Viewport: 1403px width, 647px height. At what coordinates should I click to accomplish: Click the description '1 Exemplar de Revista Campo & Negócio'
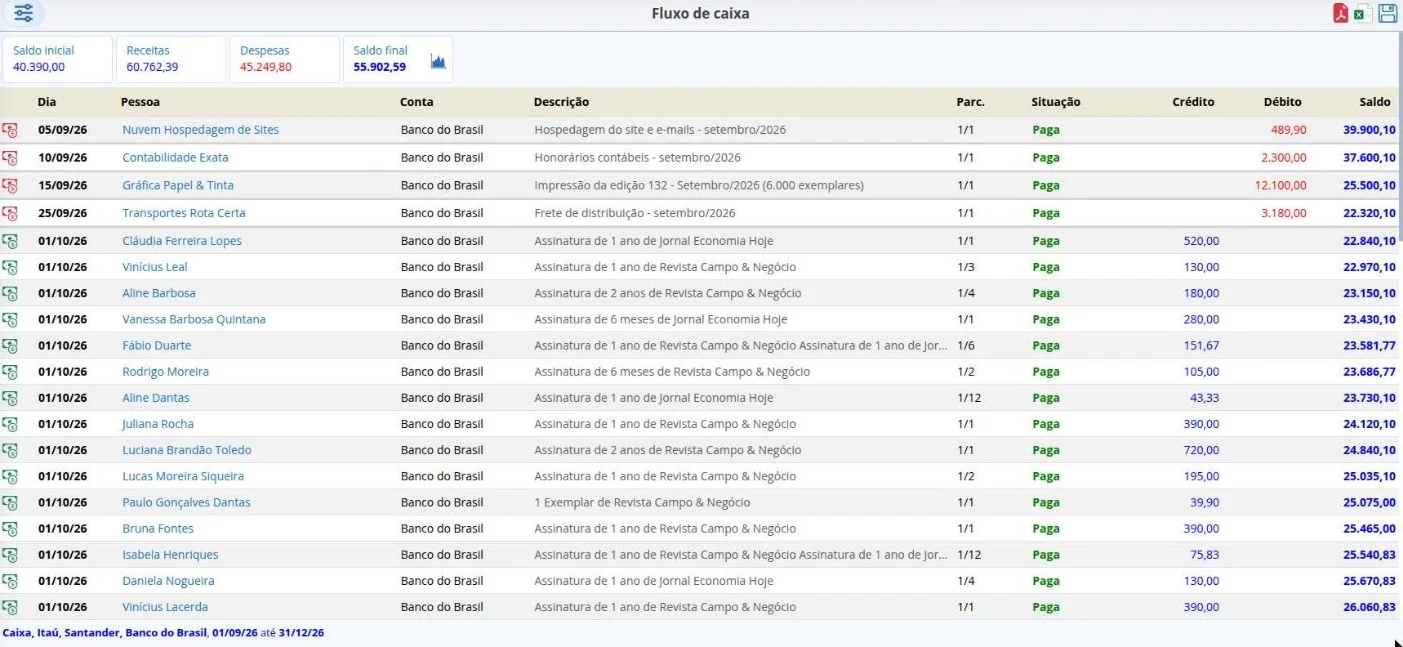(642, 502)
